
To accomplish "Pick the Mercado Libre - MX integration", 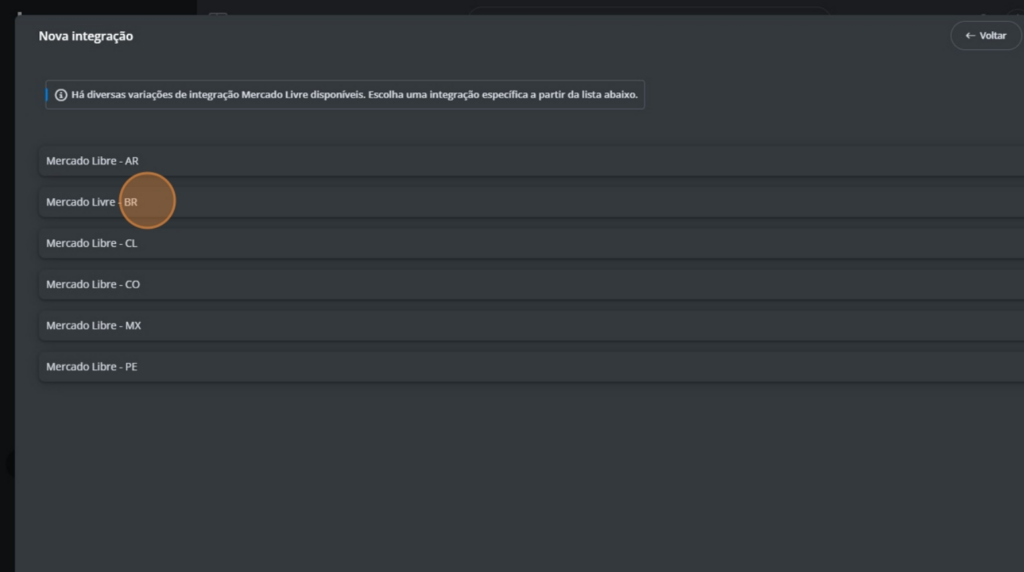I will (x=531, y=325).
